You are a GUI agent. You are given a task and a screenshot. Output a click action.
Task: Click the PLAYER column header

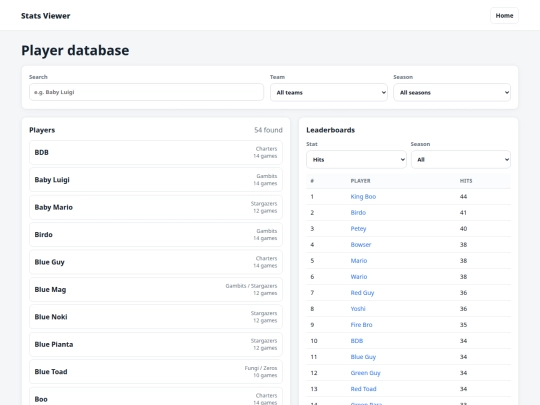coord(360,181)
